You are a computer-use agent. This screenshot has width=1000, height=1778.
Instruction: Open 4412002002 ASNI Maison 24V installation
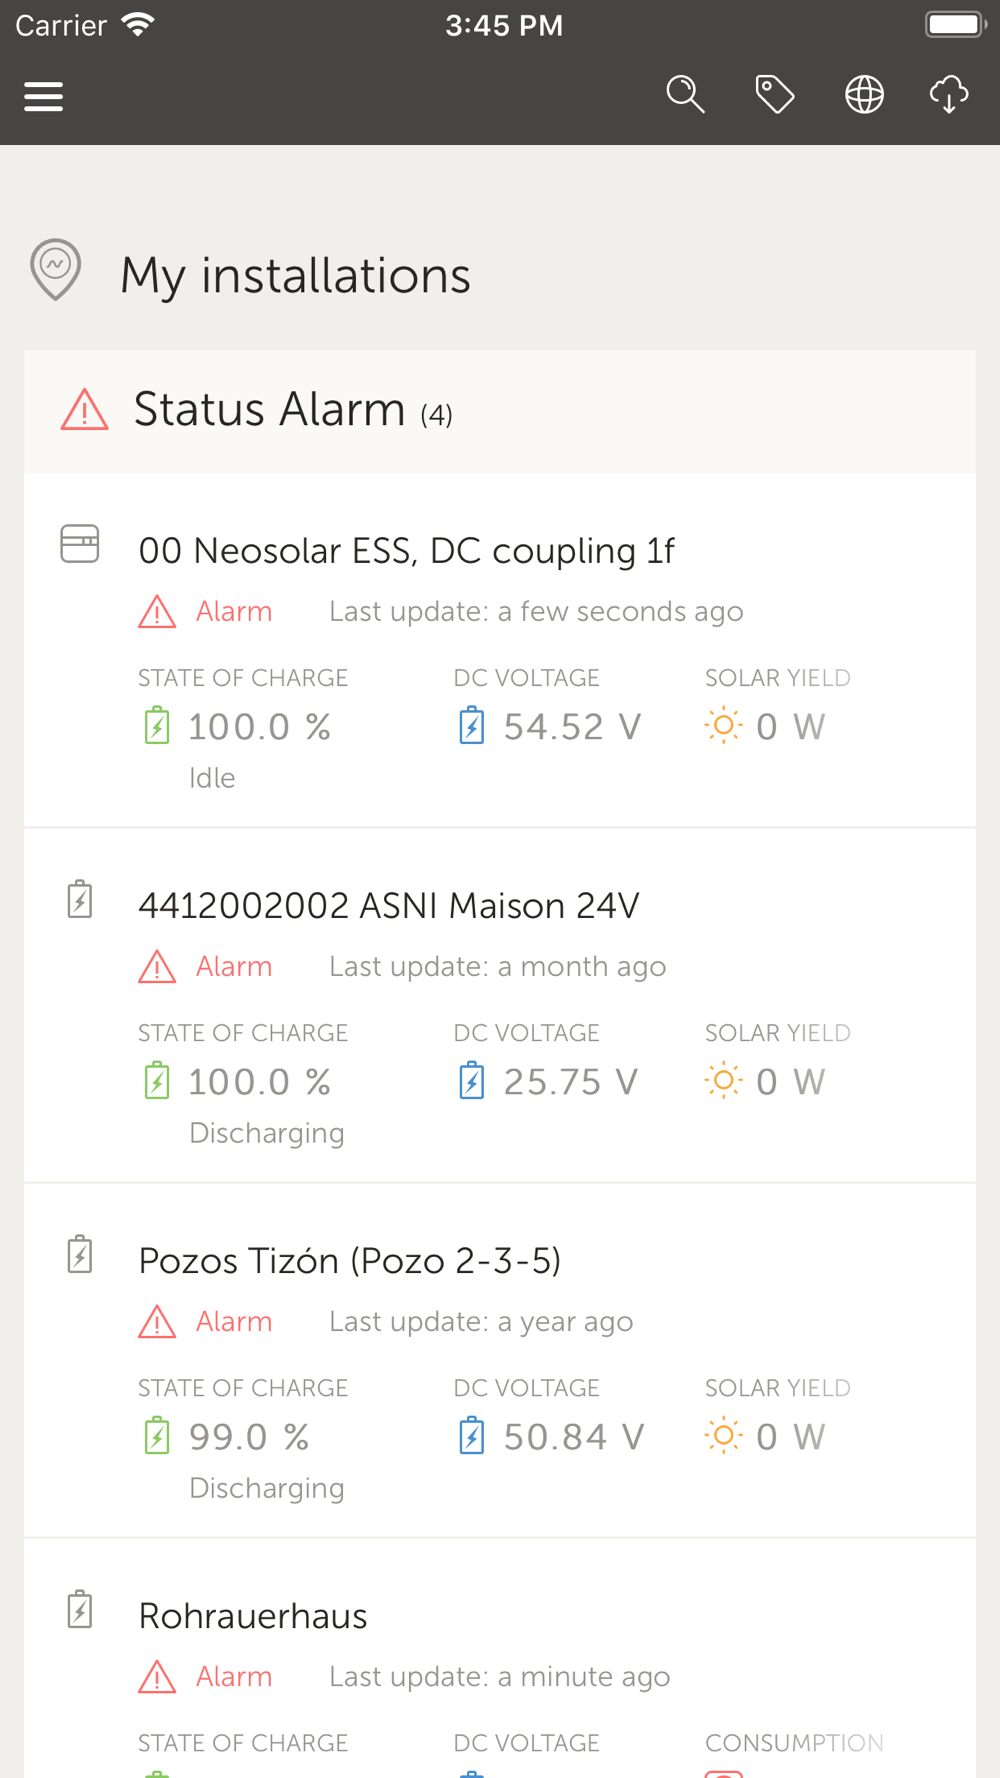point(388,906)
